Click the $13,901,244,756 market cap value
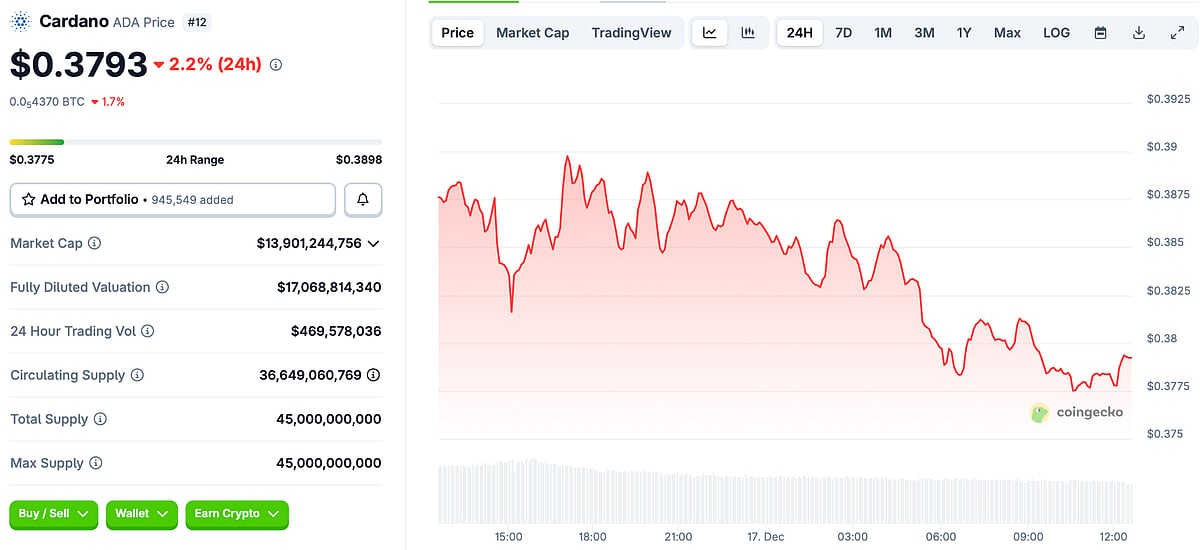Screen dimensions: 1200x550 pos(309,243)
